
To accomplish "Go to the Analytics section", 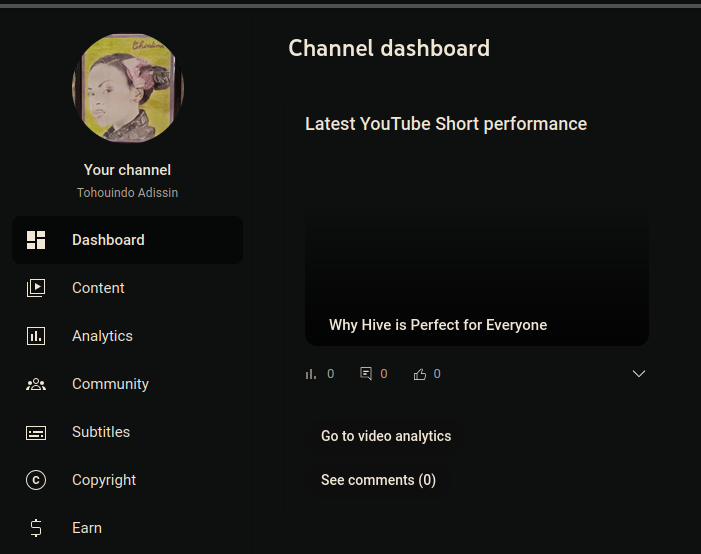I will (127, 336).
